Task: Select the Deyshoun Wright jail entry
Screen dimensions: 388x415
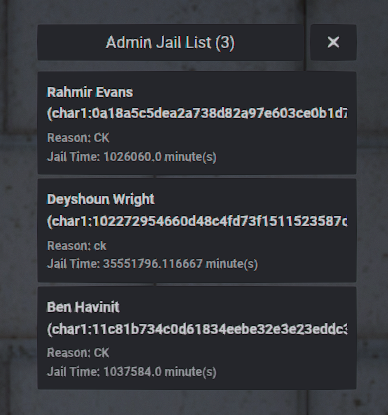Action: point(197,231)
